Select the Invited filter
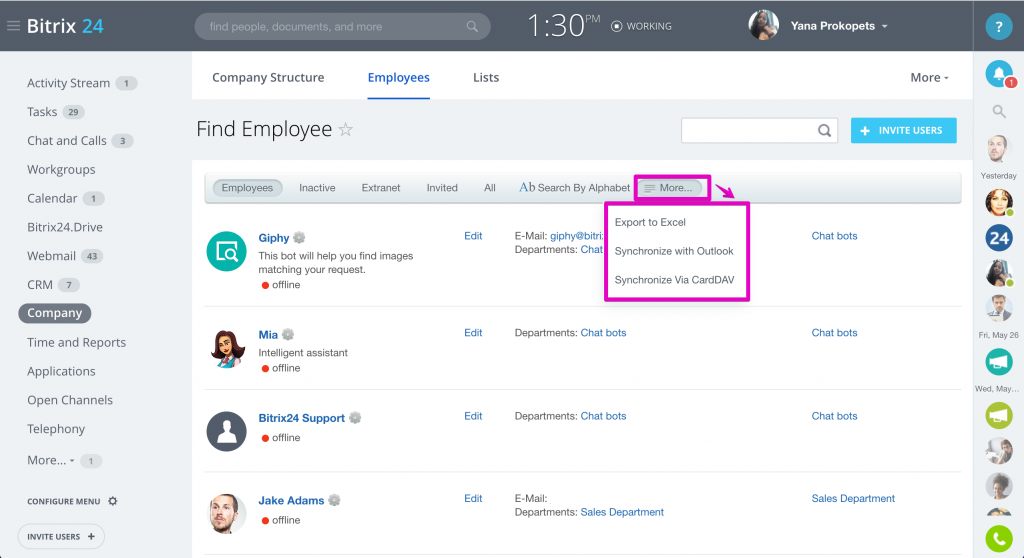 [442, 188]
